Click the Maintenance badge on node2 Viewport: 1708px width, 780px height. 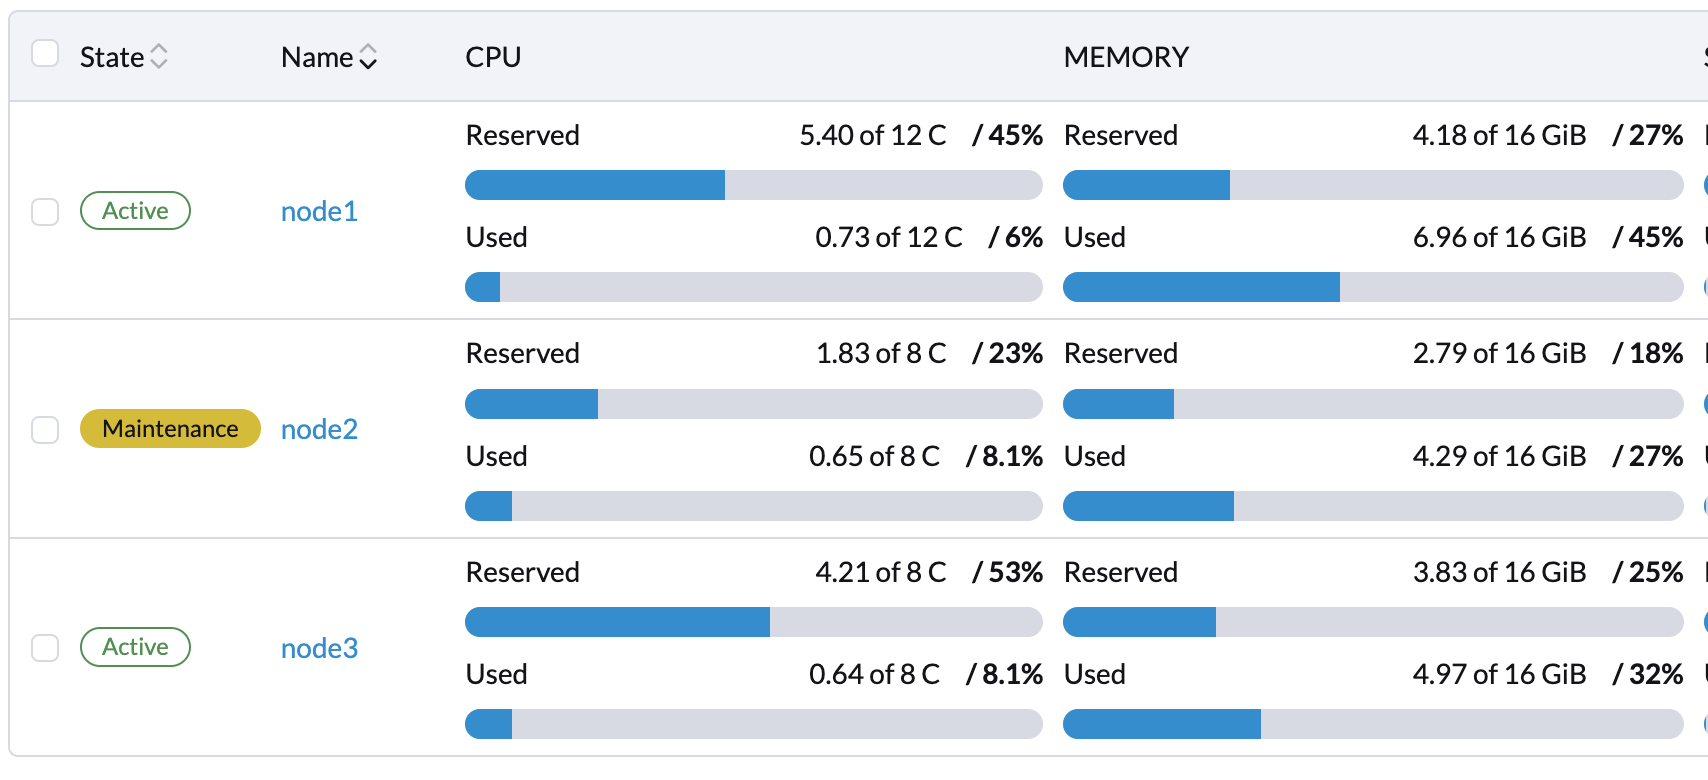point(170,428)
